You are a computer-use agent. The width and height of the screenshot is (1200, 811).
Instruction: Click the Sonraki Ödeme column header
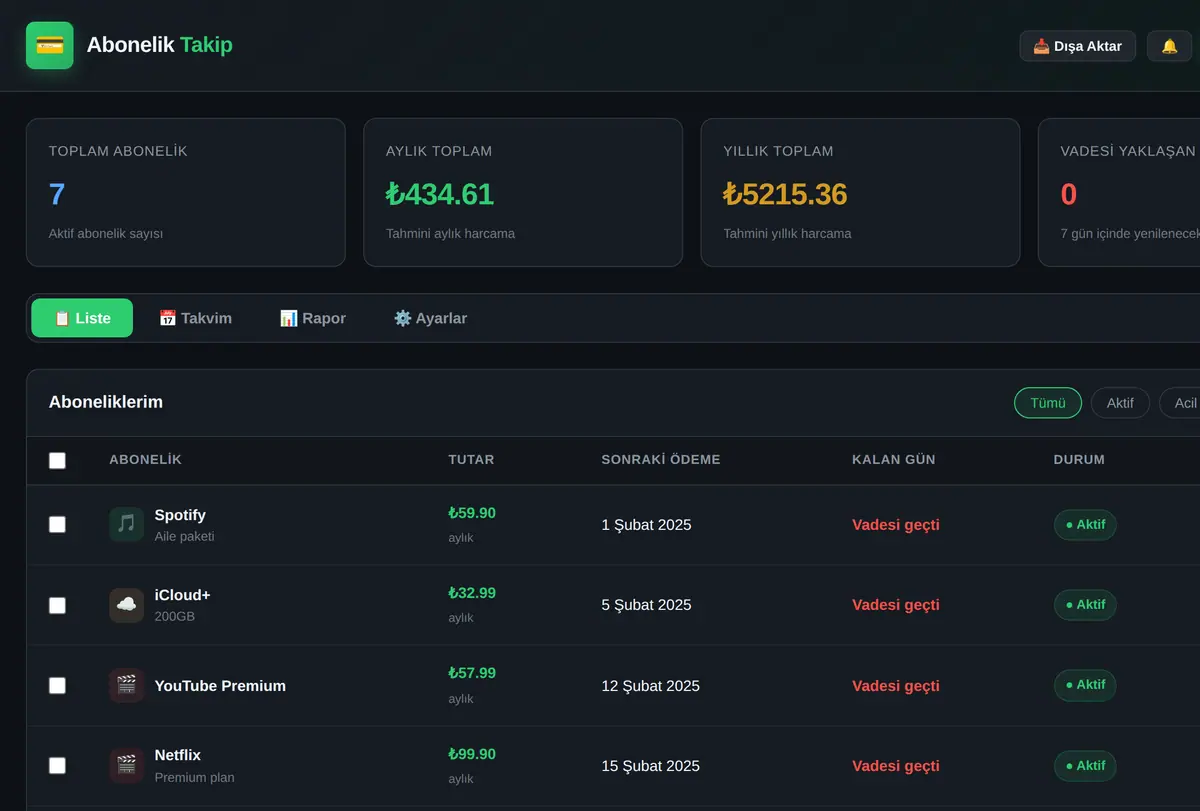(661, 460)
